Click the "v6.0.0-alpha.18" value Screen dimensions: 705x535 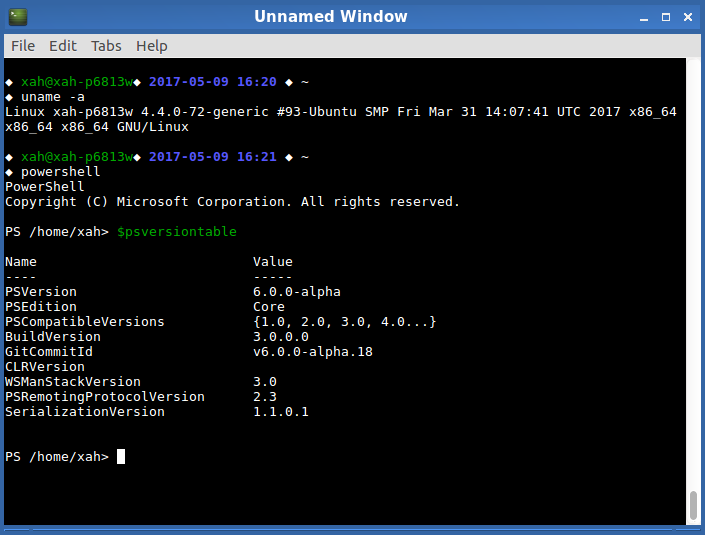313,352
